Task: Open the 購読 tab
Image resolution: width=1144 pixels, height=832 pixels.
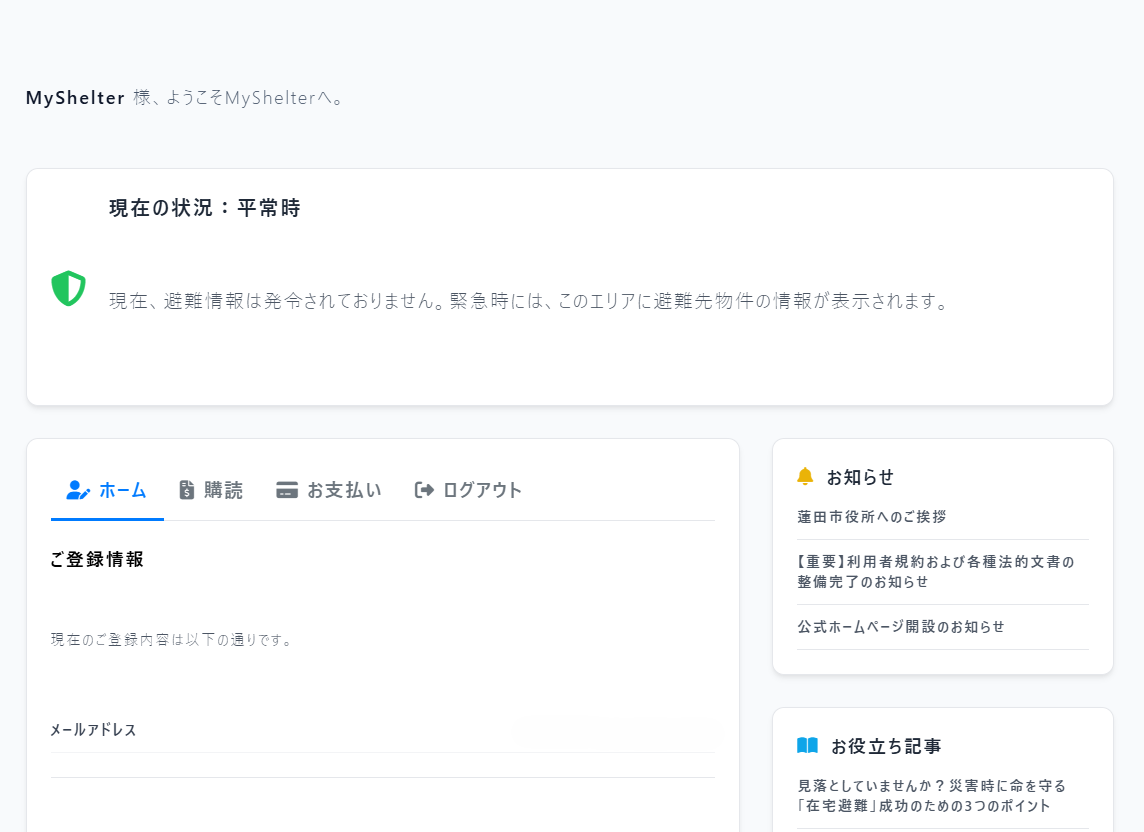Action: coord(212,490)
